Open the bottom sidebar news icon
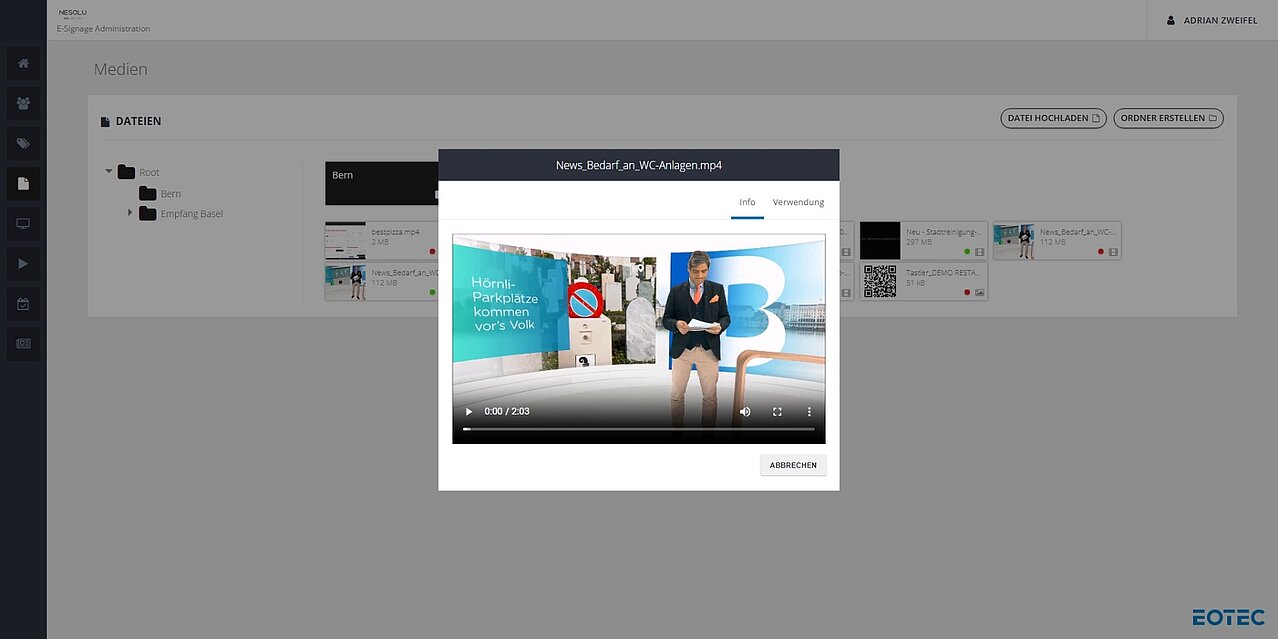The height and width of the screenshot is (639, 1278). [23, 344]
